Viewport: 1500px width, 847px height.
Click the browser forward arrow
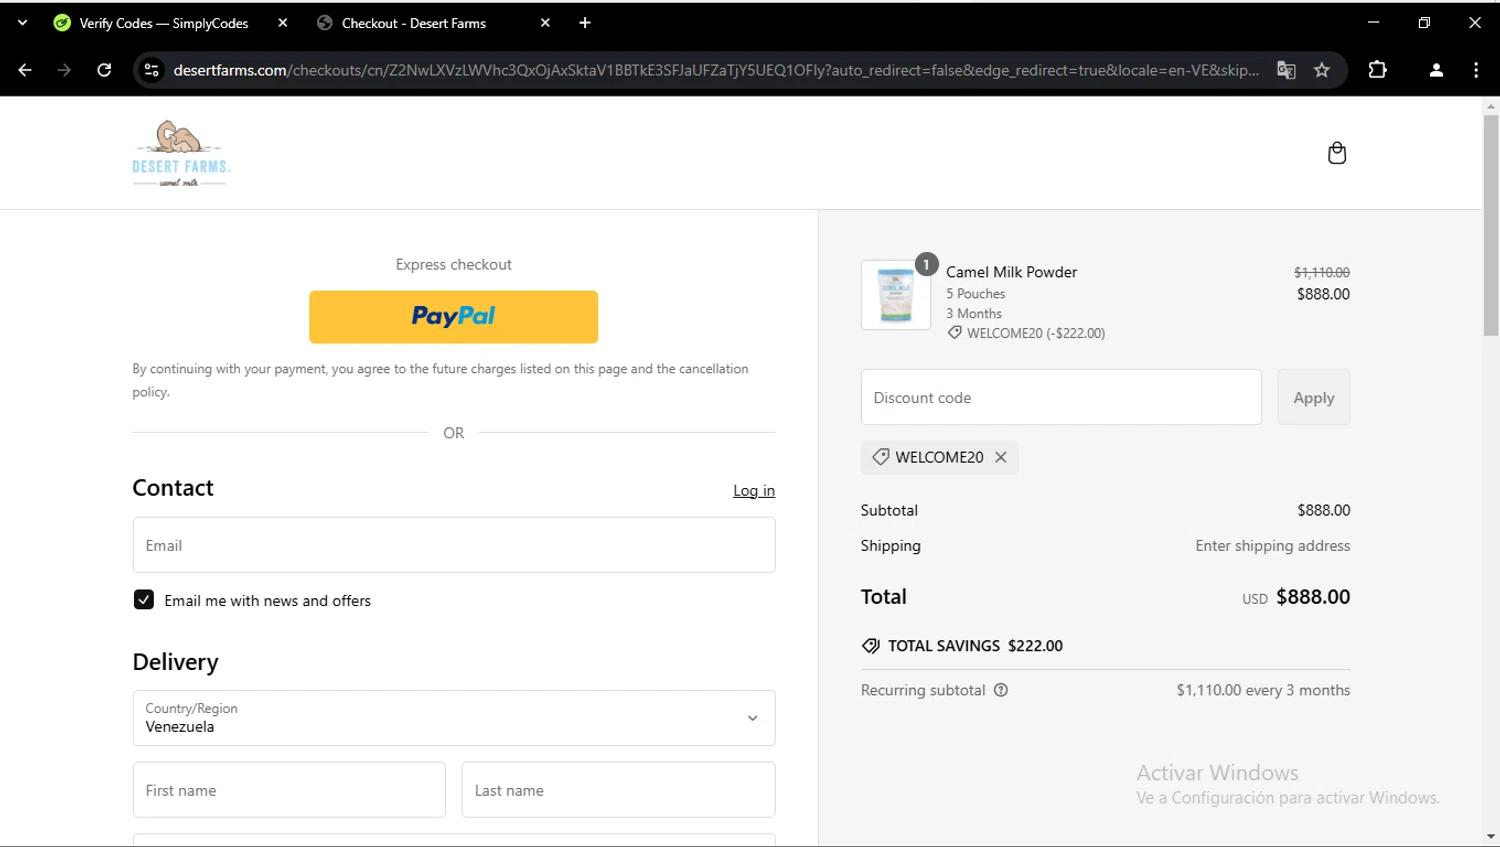[x=64, y=70]
